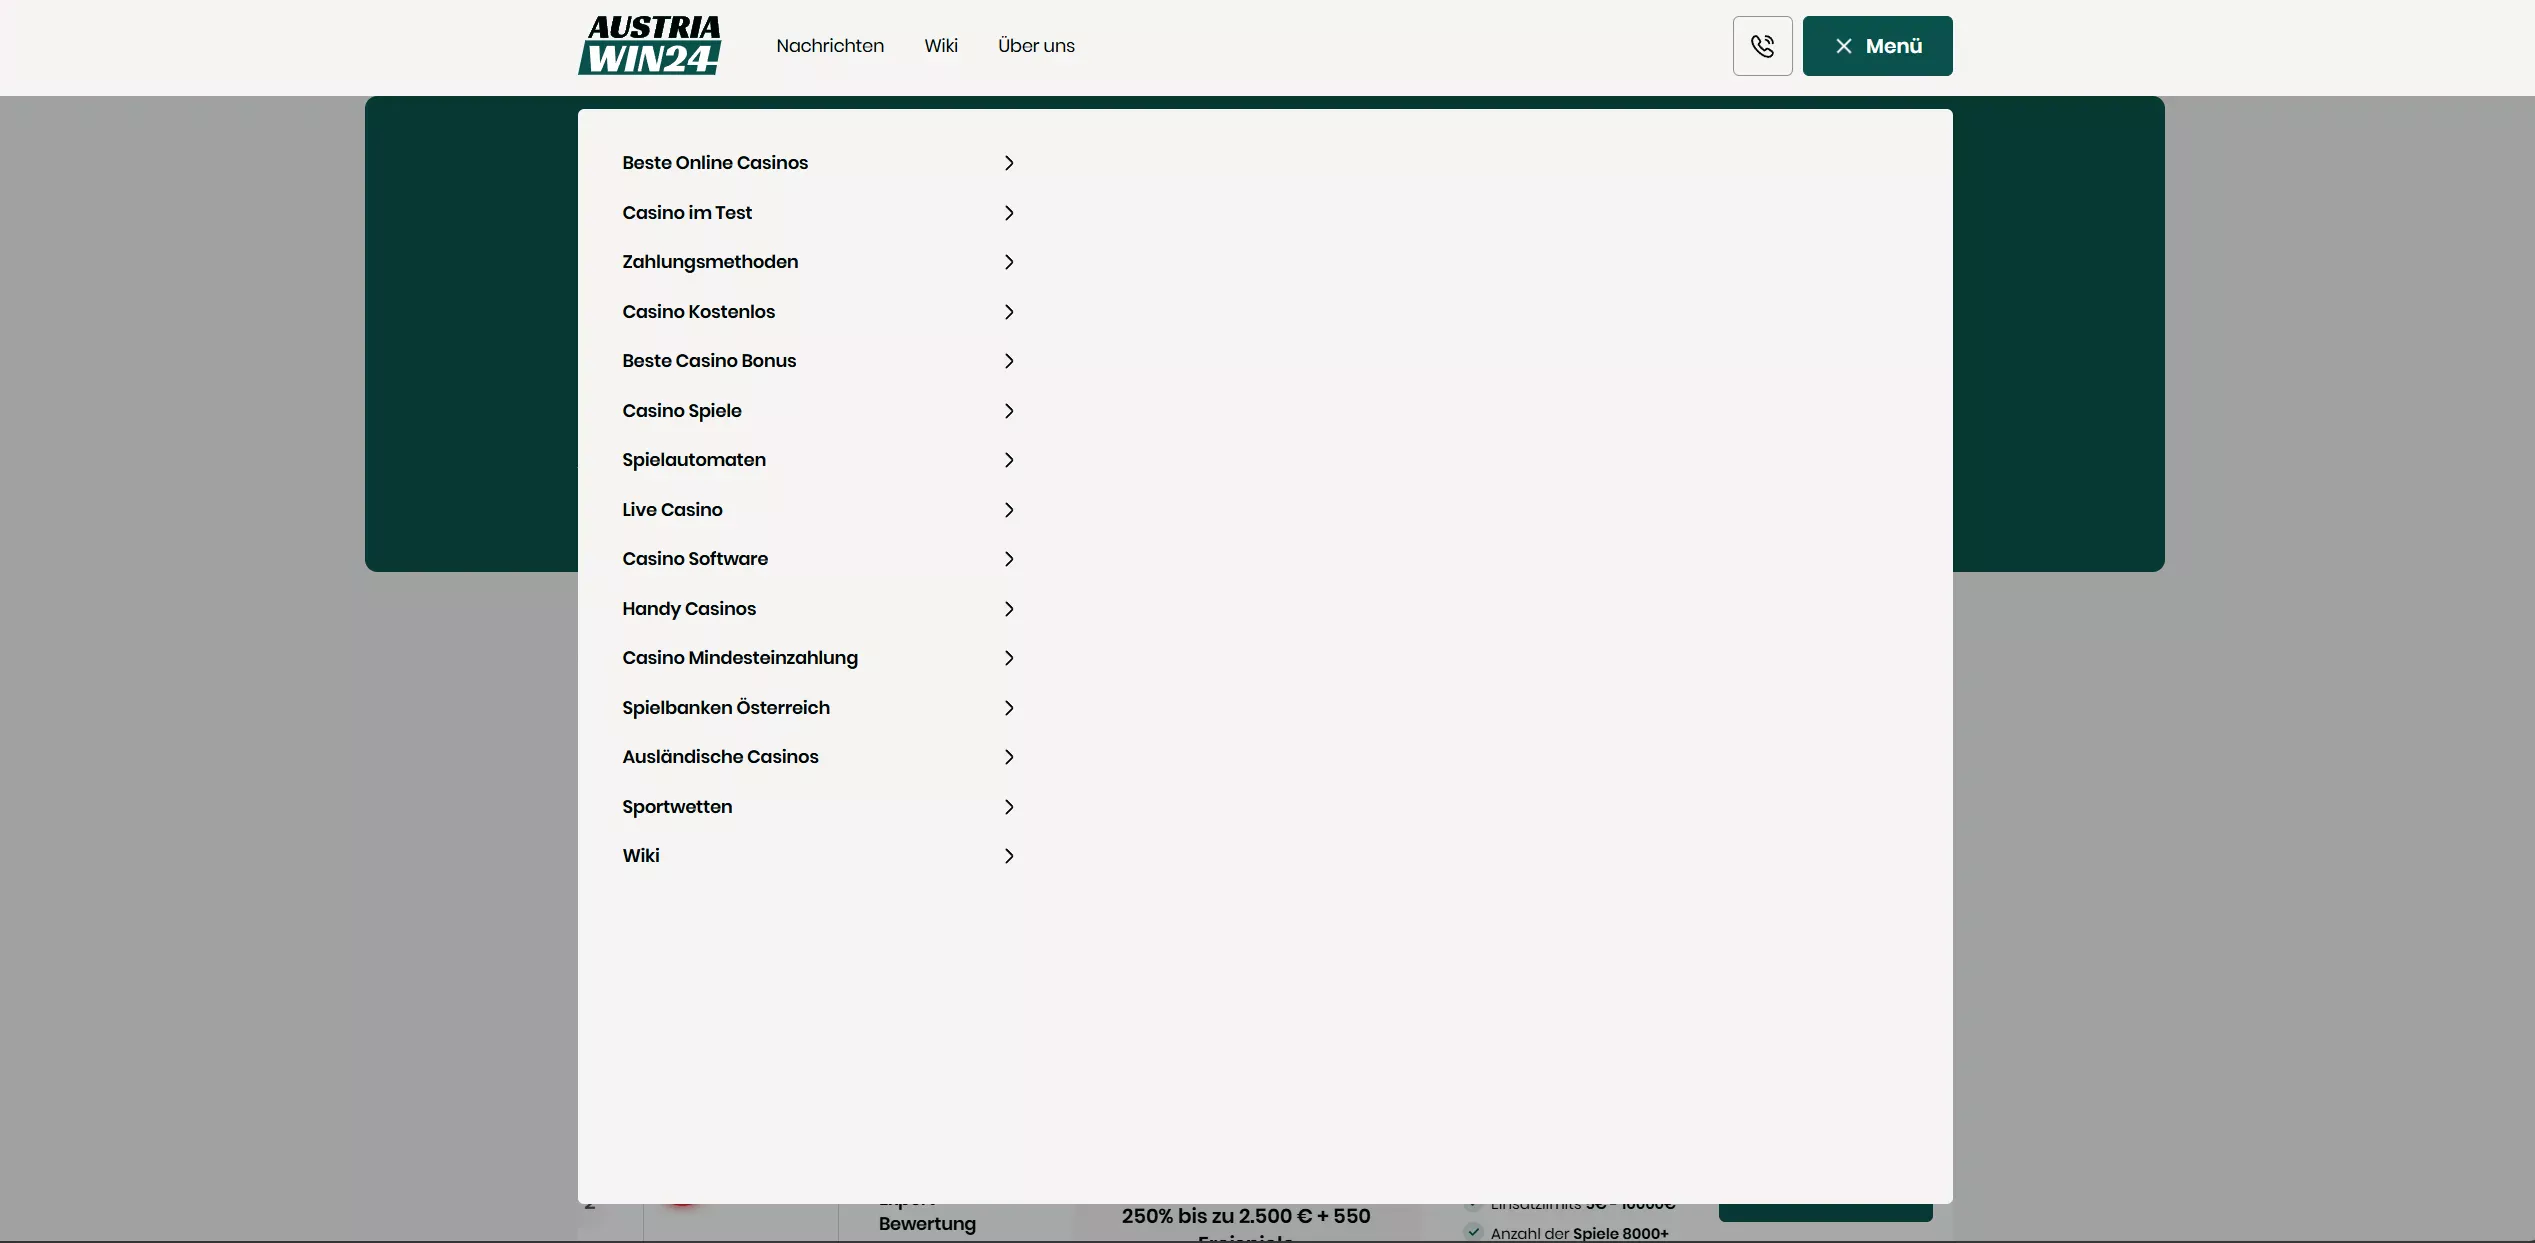Select Casino Kostenlos menu item
The image size is (2535, 1243).
[x=698, y=312]
